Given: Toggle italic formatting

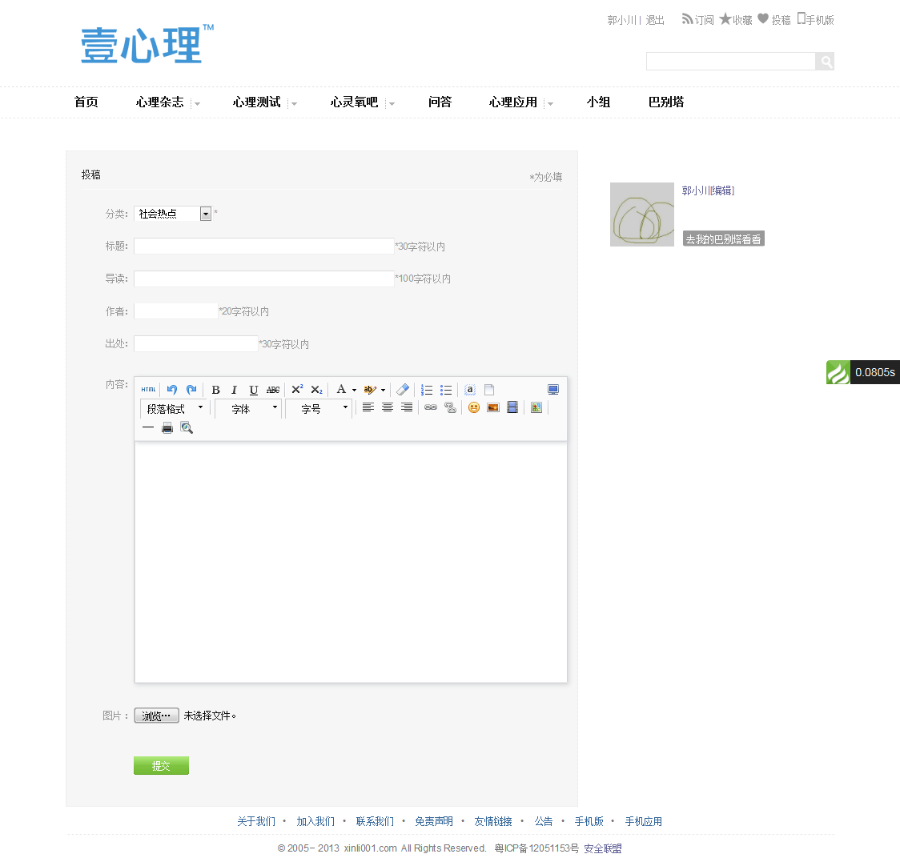Looking at the screenshot, I should click(x=232, y=389).
